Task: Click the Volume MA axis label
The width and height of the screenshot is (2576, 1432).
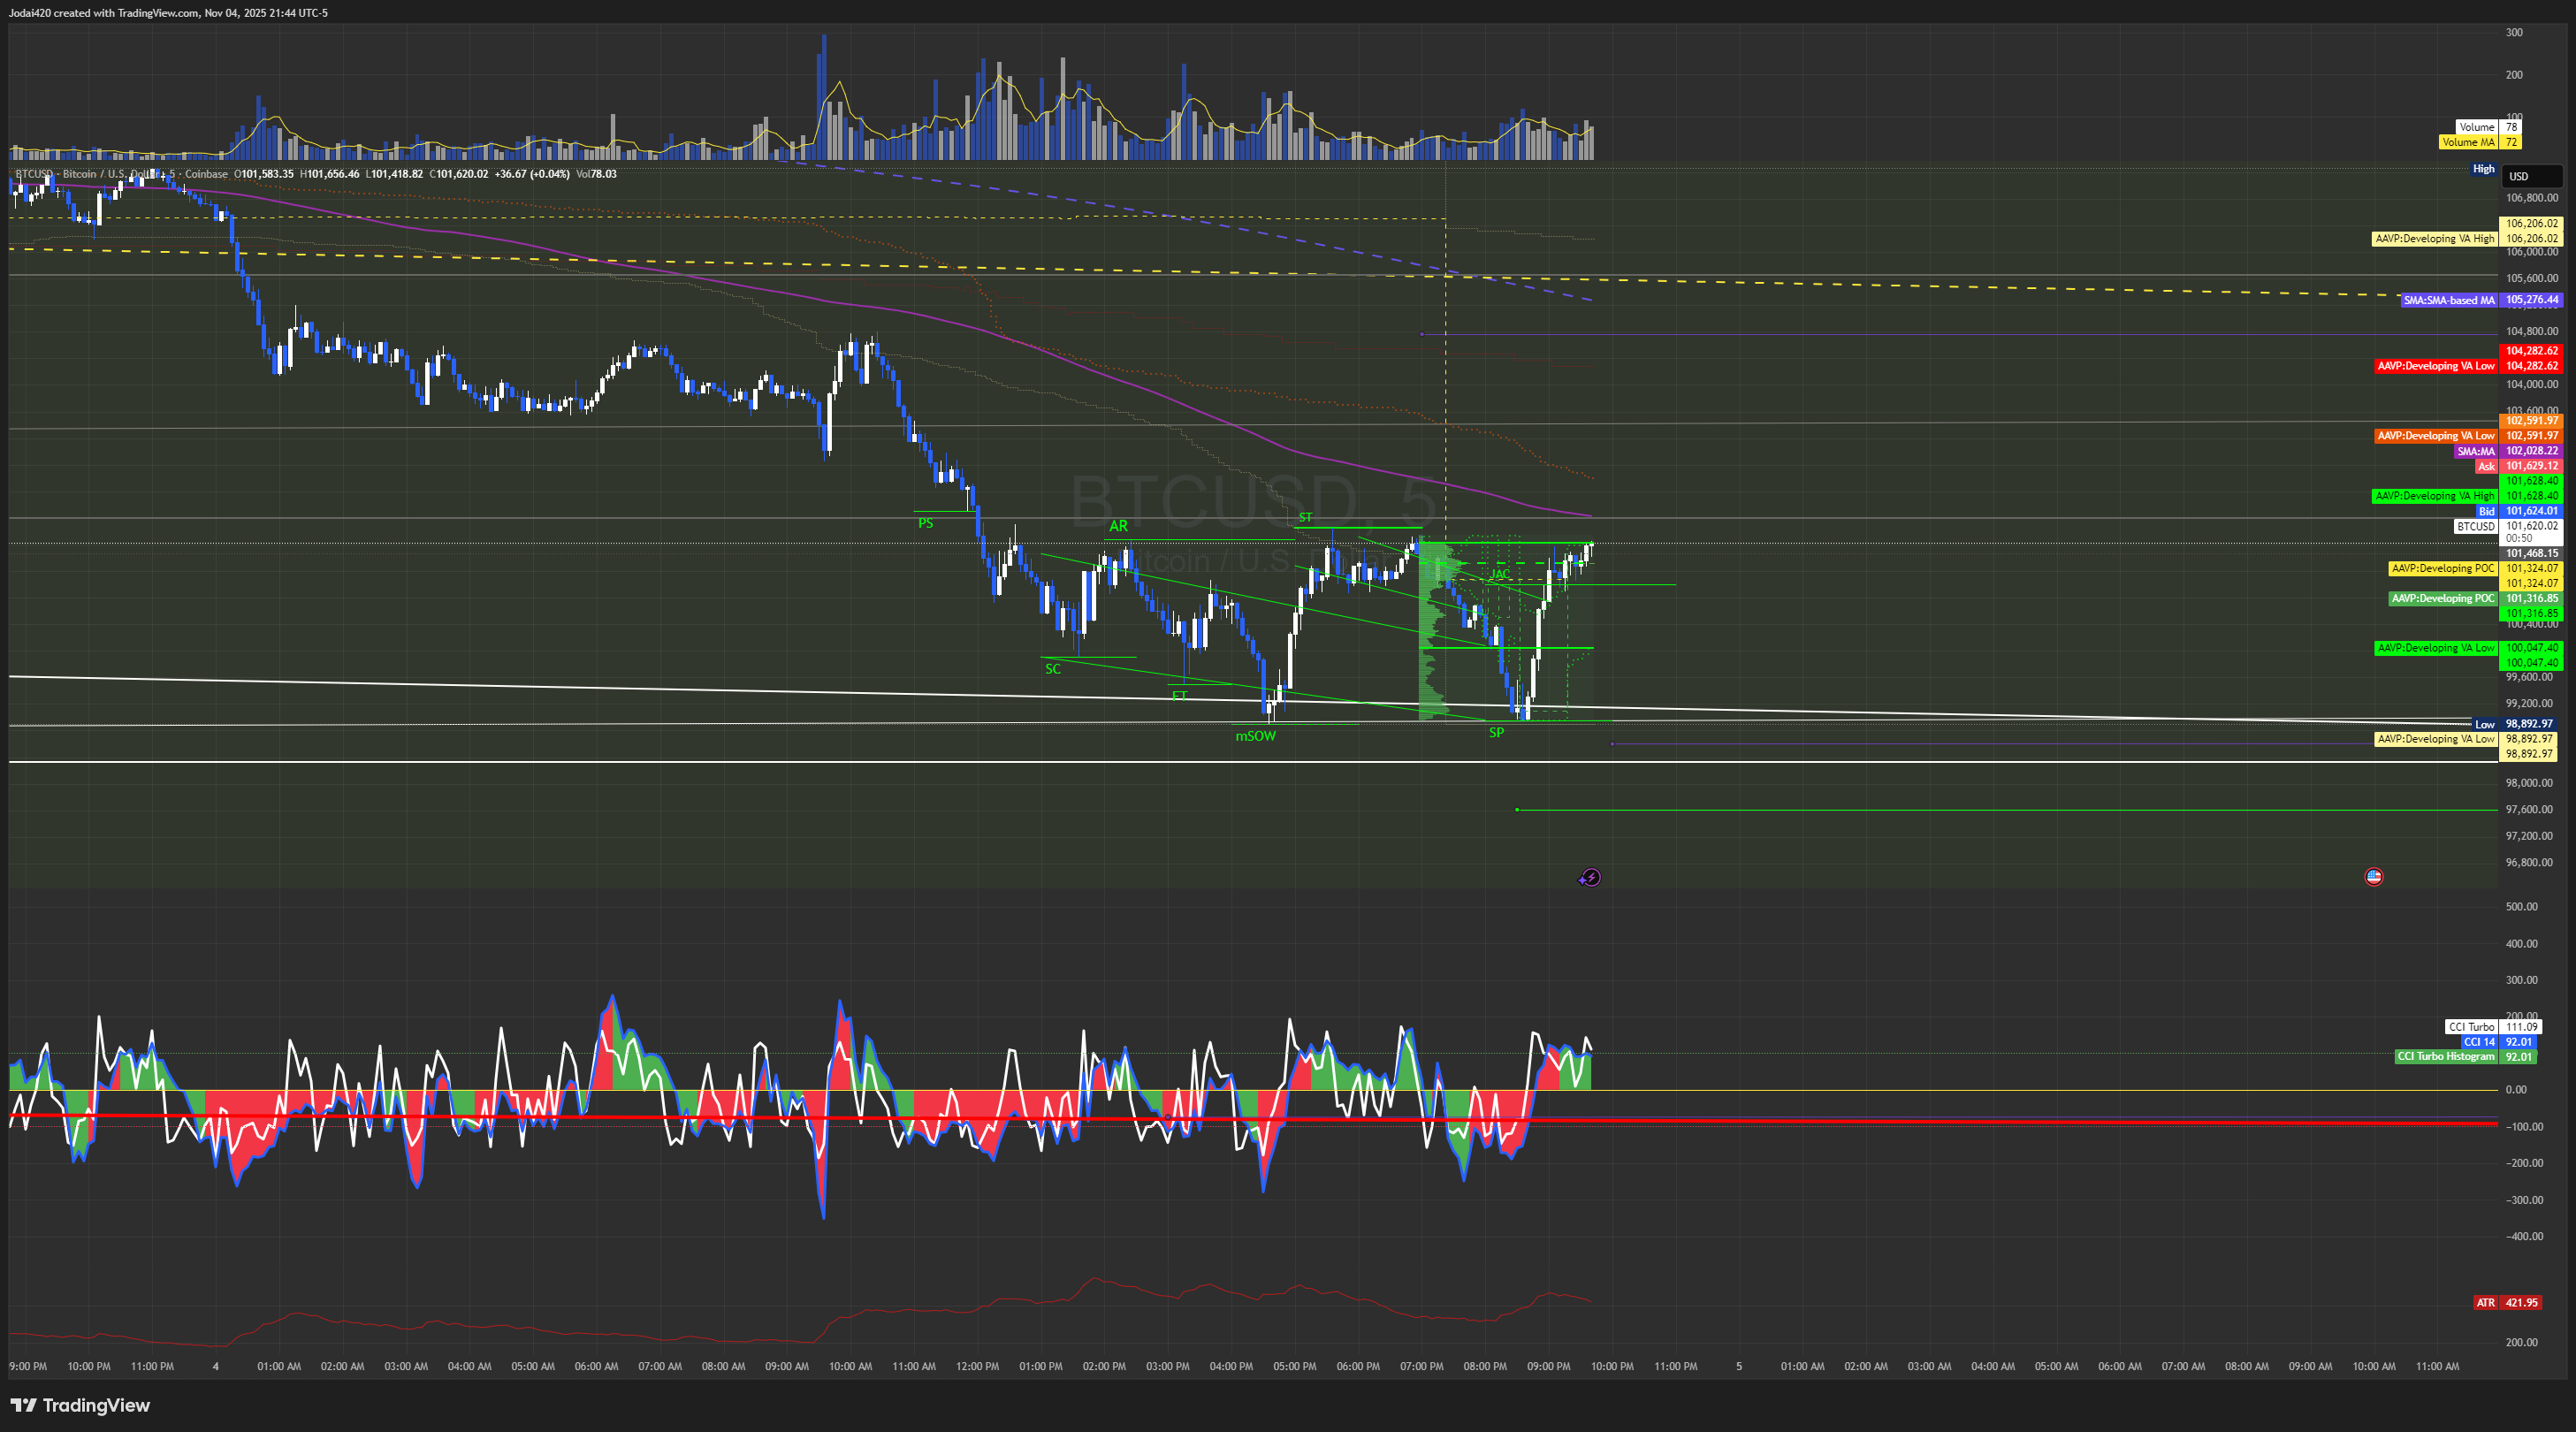Action: click(x=2467, y=142)
